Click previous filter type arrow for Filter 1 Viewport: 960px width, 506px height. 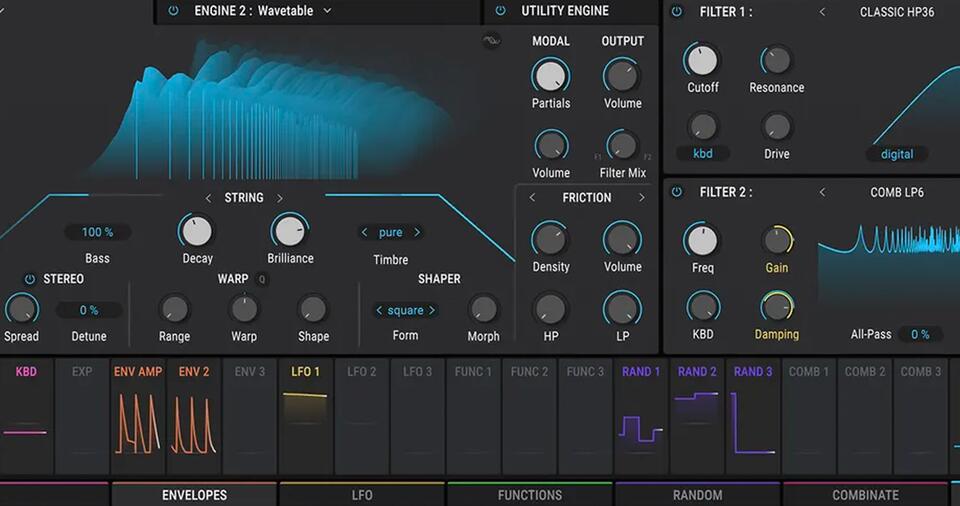click(822, 12)
